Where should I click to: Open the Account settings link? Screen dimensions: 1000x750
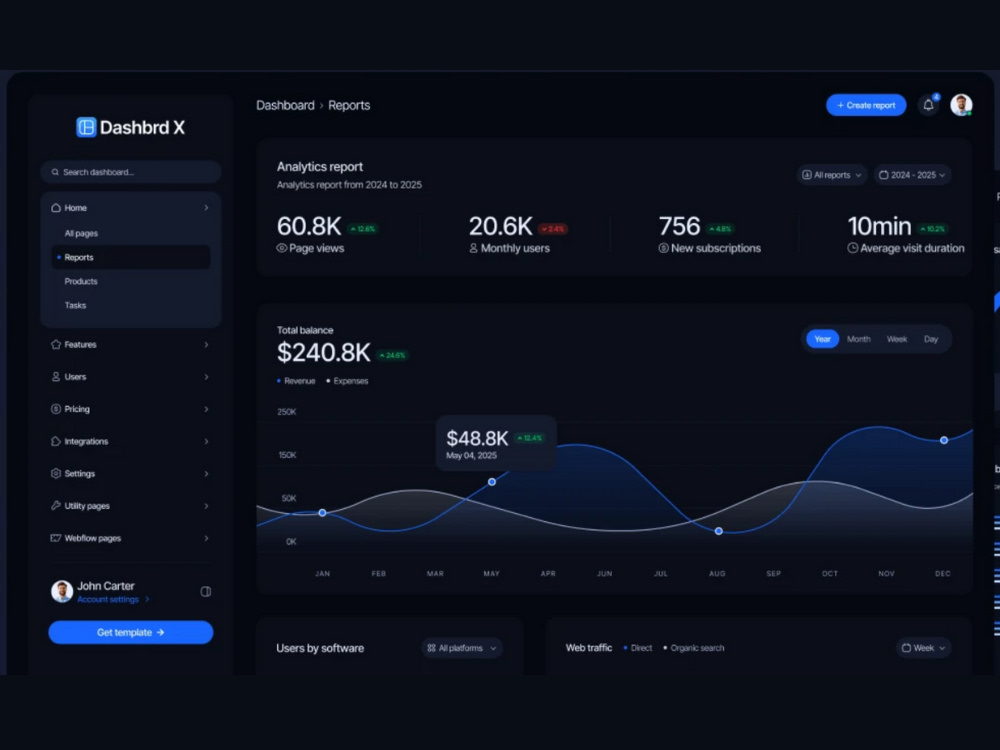(x=113, y=599)
